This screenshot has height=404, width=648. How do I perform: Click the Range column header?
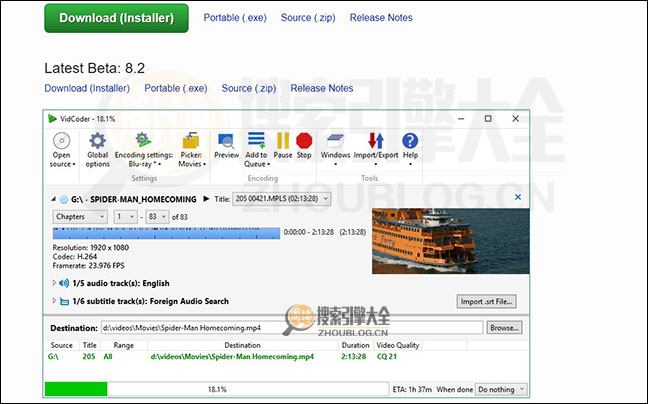[124, 345]
